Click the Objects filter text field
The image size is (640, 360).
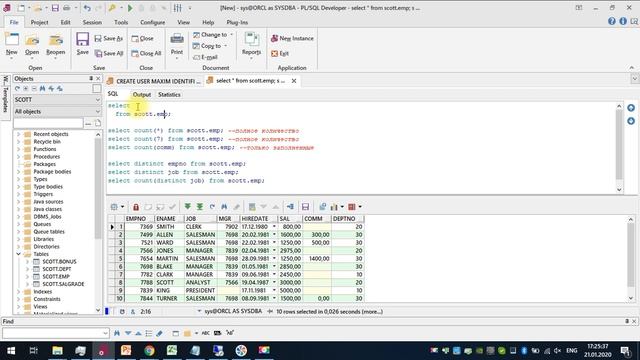(x=48, y=123)
